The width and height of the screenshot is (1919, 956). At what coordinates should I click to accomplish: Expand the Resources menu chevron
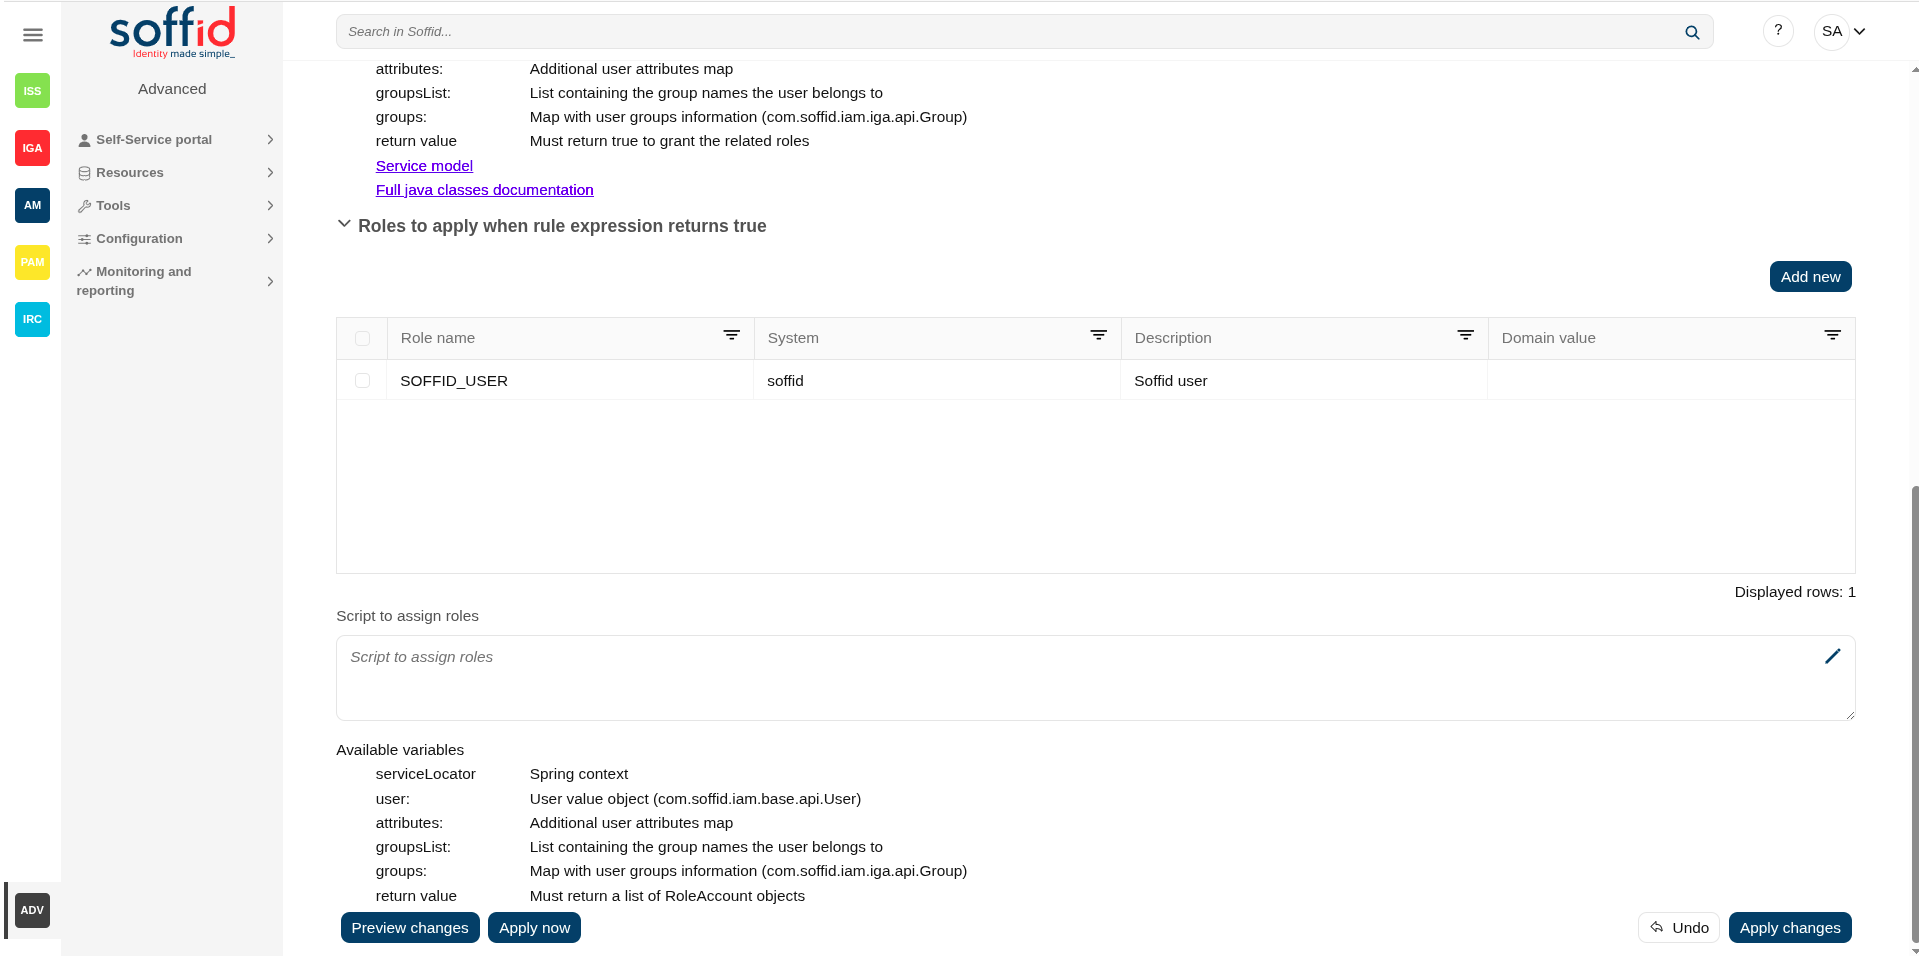(270, 173)
